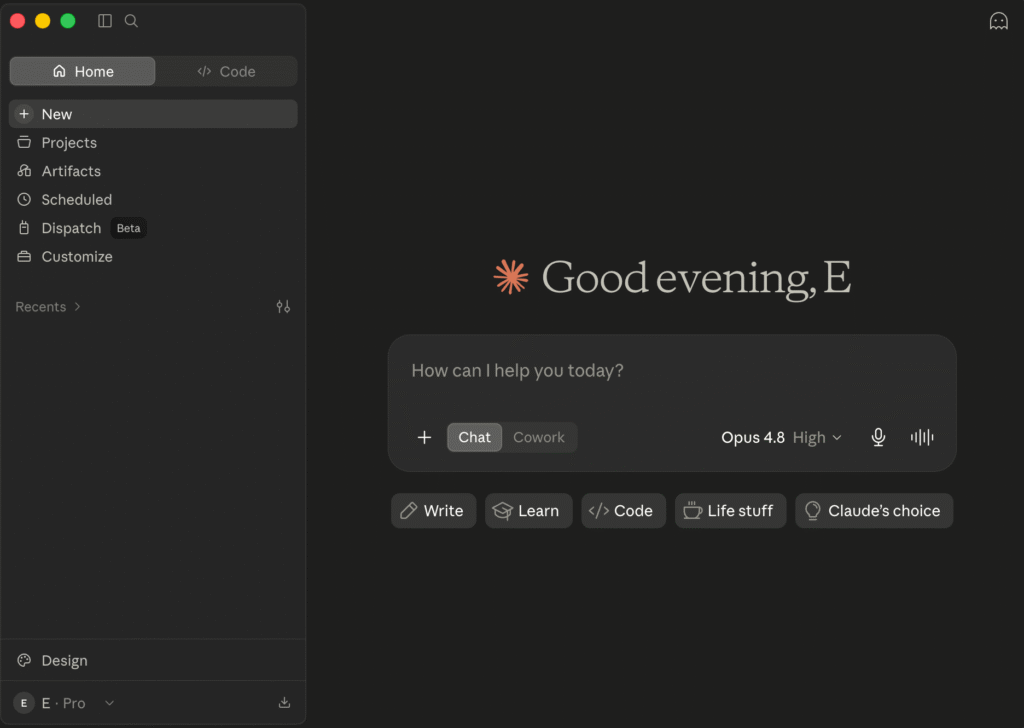This screenshot has width=1024, height=728.
Task: Switch to the Code tab
Action: (x=226, y=71)
